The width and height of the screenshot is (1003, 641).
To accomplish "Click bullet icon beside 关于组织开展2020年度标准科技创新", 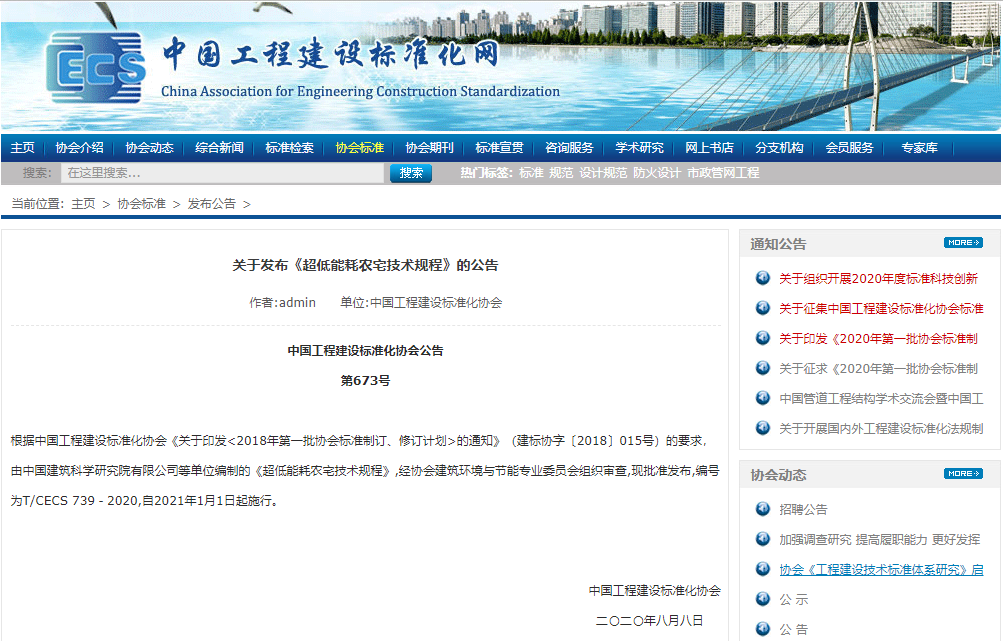I will pos(762,278).
